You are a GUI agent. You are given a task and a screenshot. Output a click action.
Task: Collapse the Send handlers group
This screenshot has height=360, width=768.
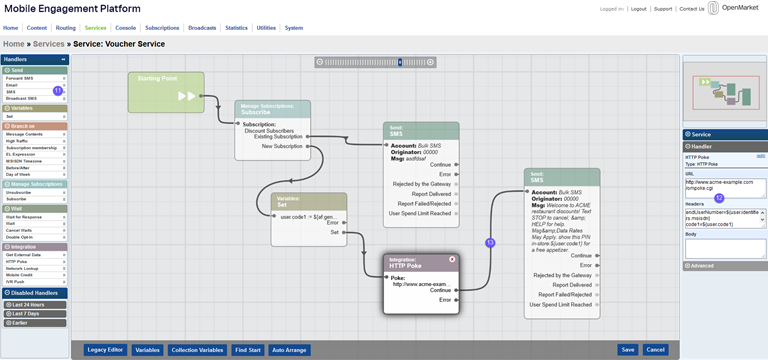[7, 71]
